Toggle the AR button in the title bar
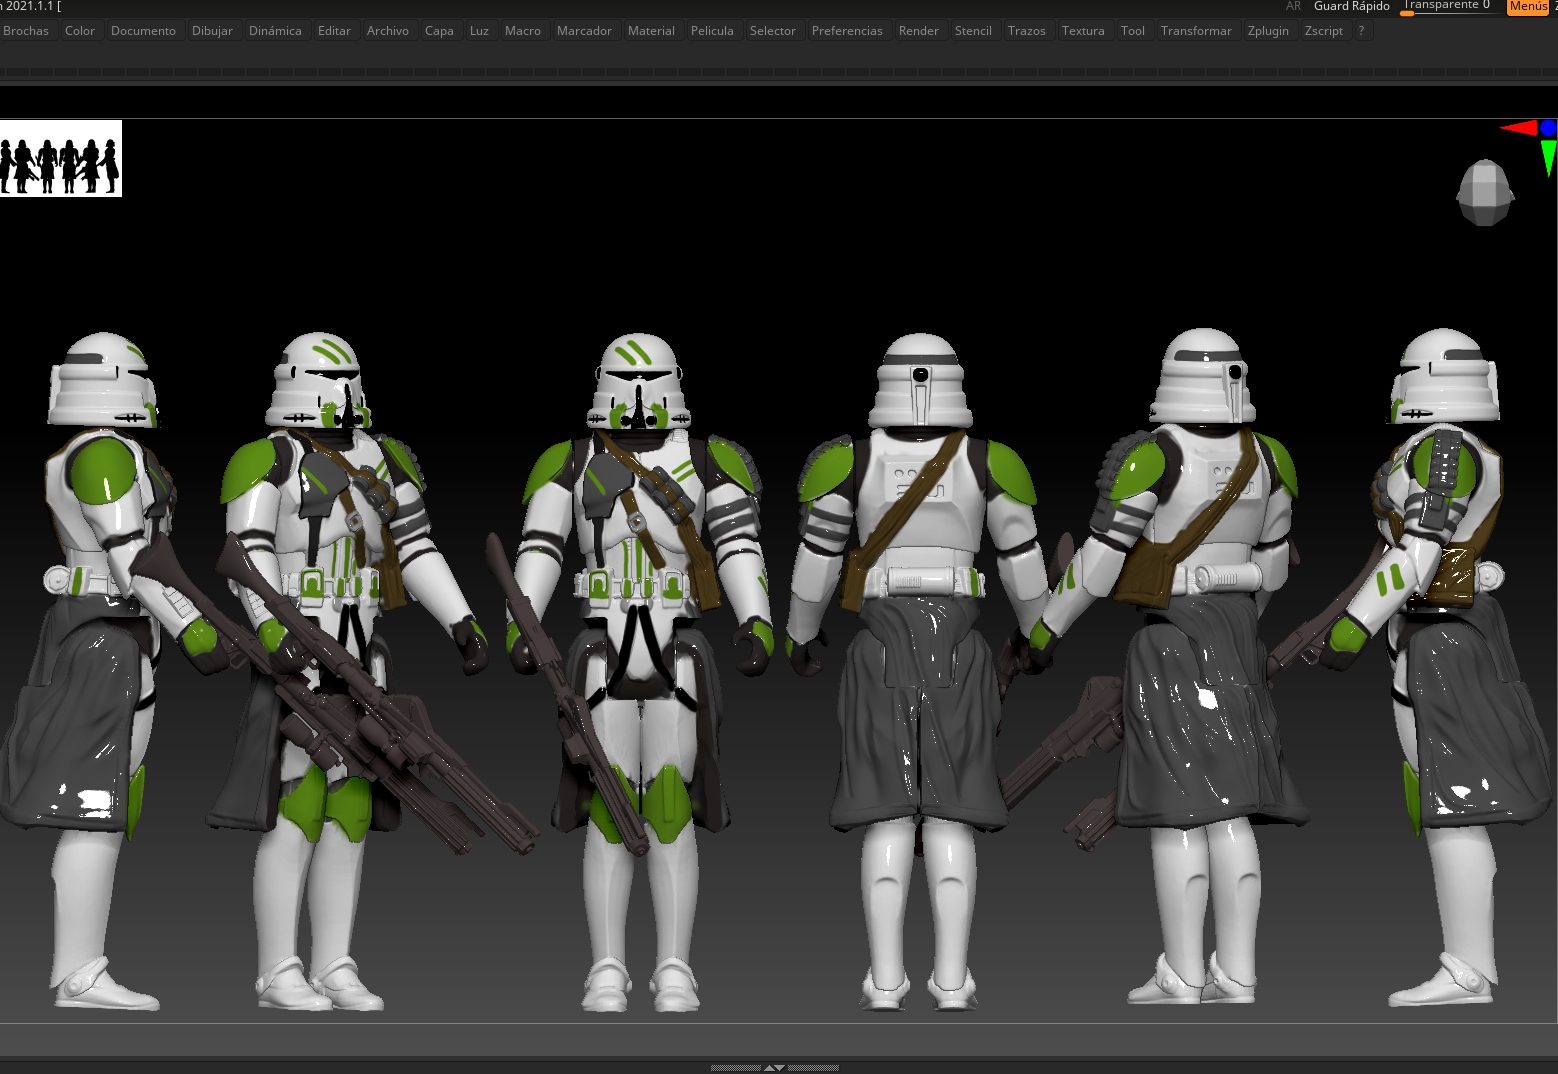 tap(1294, 6)
